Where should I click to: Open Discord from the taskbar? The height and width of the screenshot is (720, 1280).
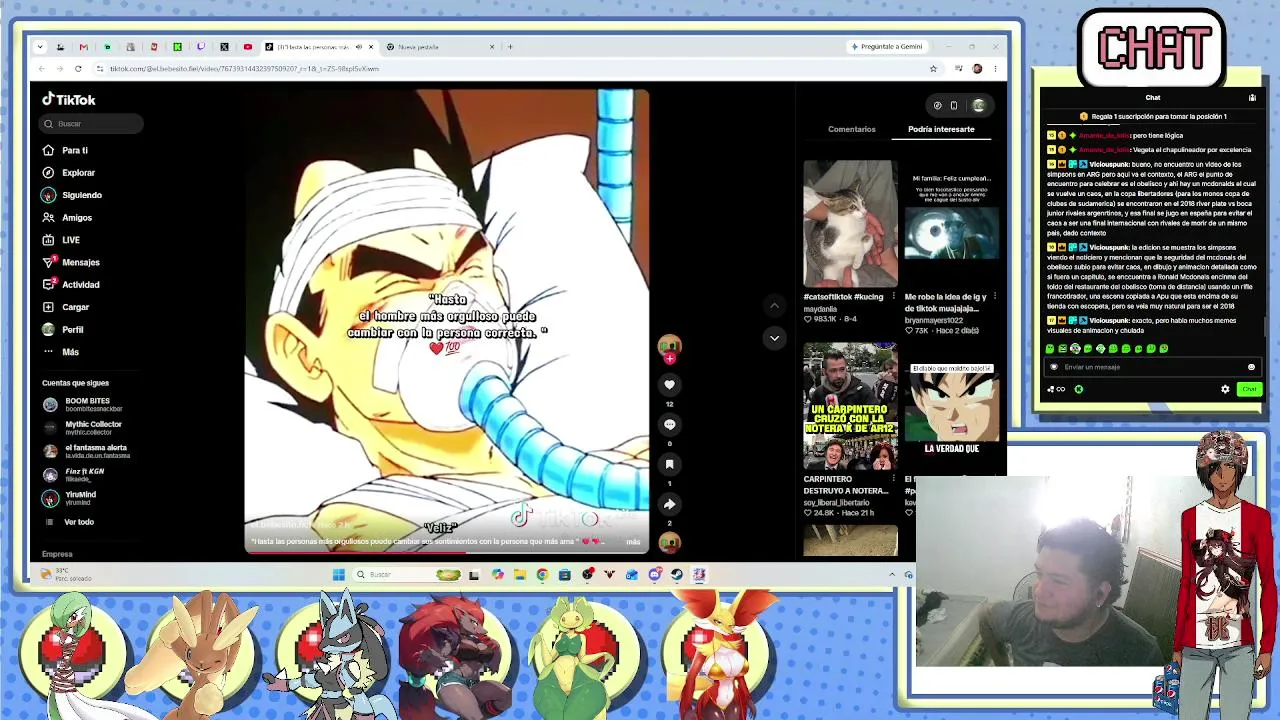pos(654,575)
